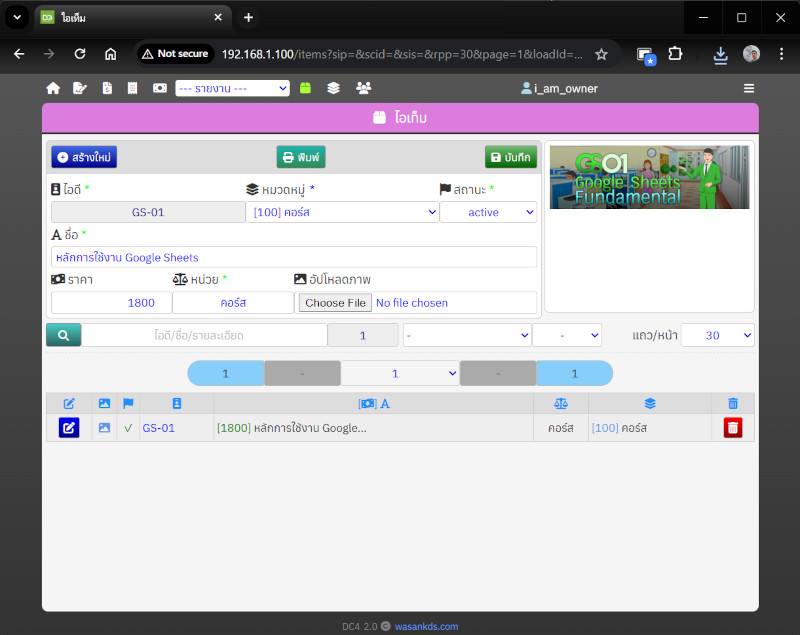Screen dimensions: 800x635
Task: Click the layers icon in top navbar
Action: click(x=334, y=88)
